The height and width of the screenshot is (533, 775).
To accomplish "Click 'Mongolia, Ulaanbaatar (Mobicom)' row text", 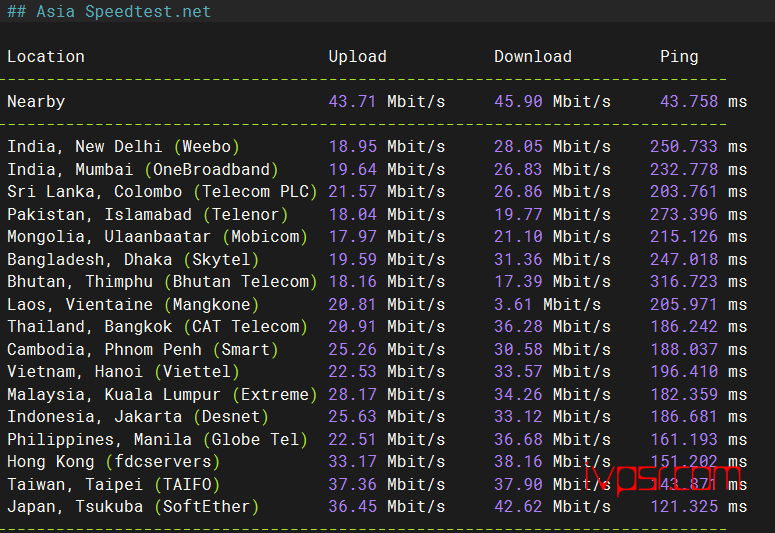I will point(157,237).
